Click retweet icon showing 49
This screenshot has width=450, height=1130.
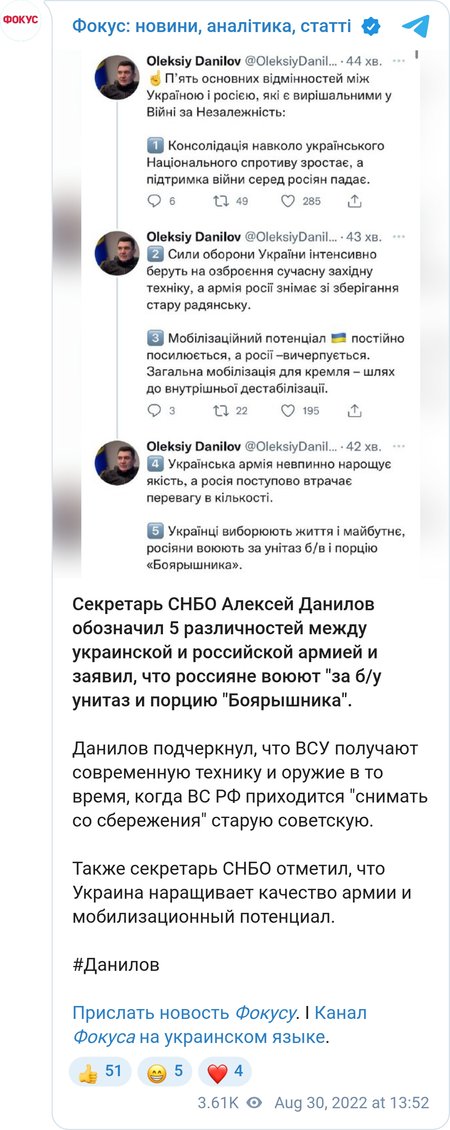[220, 201]
